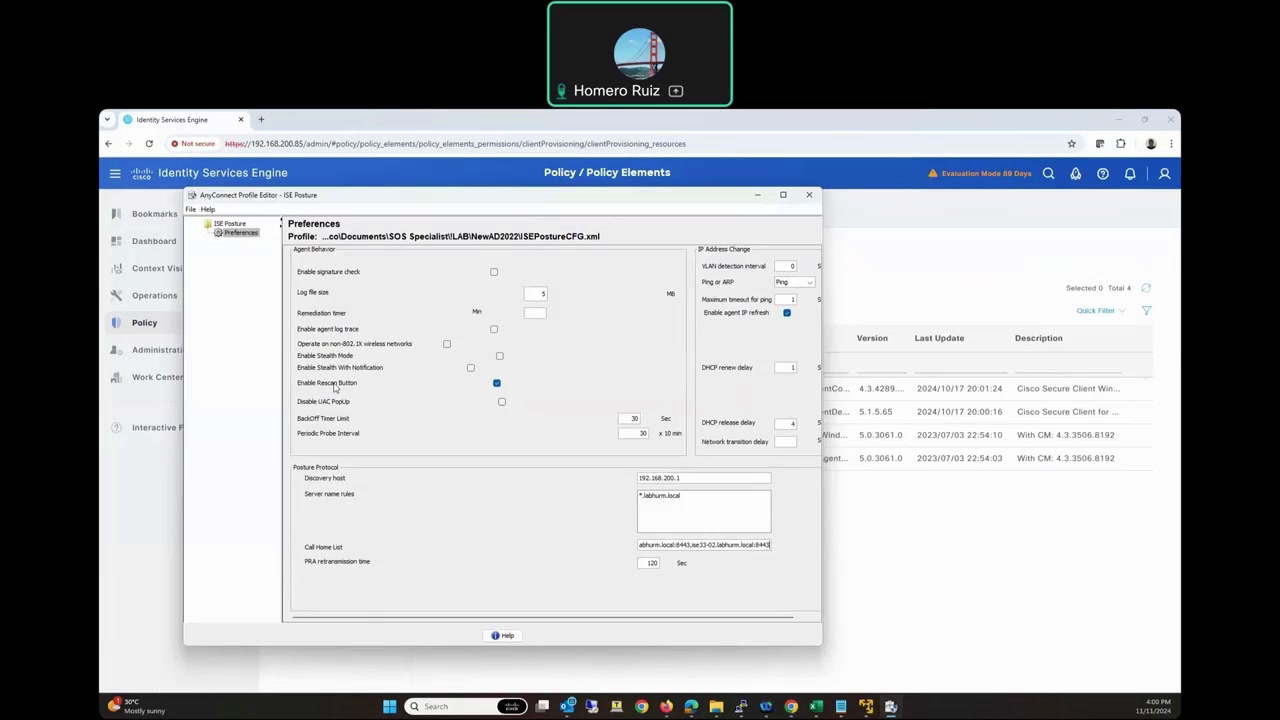Bookmark this page with the star icon
Viewport: 1280px width, 720px height.
1071,144
